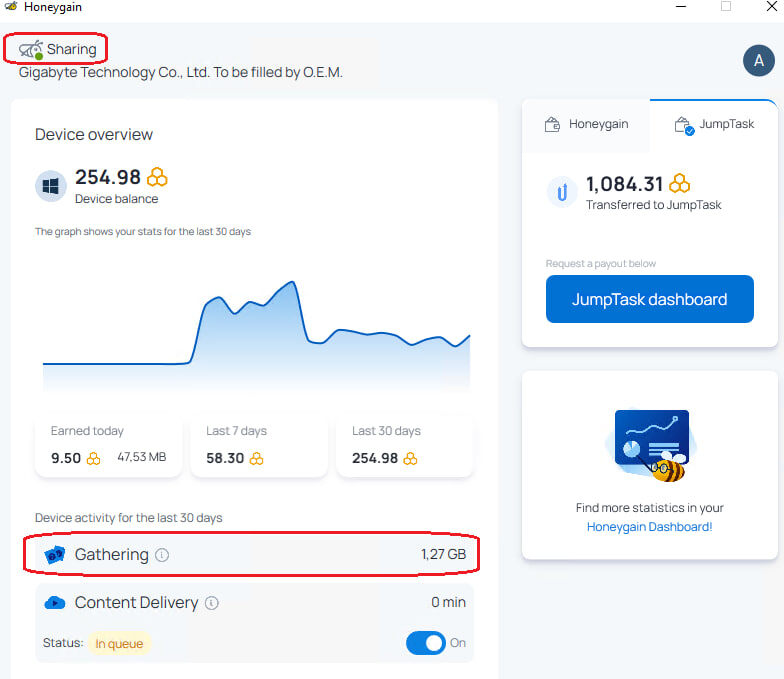Open the account avatar labeled A
The image size is (784, 679).
(x=758, y=60)
